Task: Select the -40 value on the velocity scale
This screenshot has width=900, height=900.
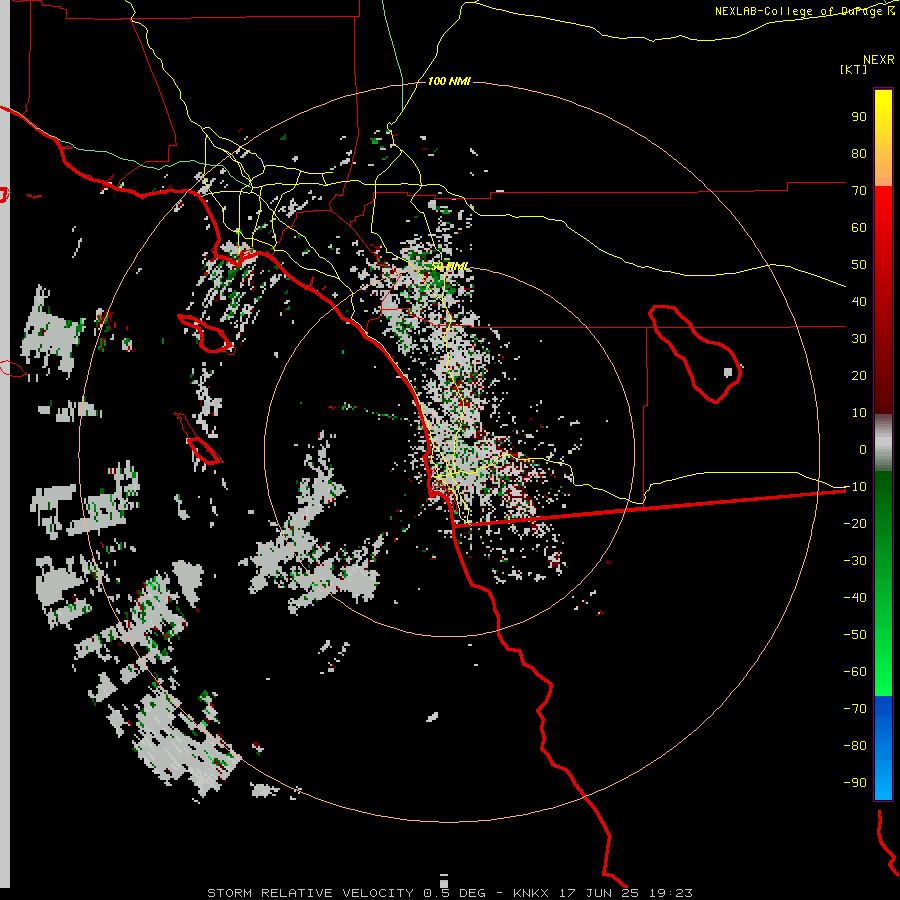Action: tap(855, 598)
